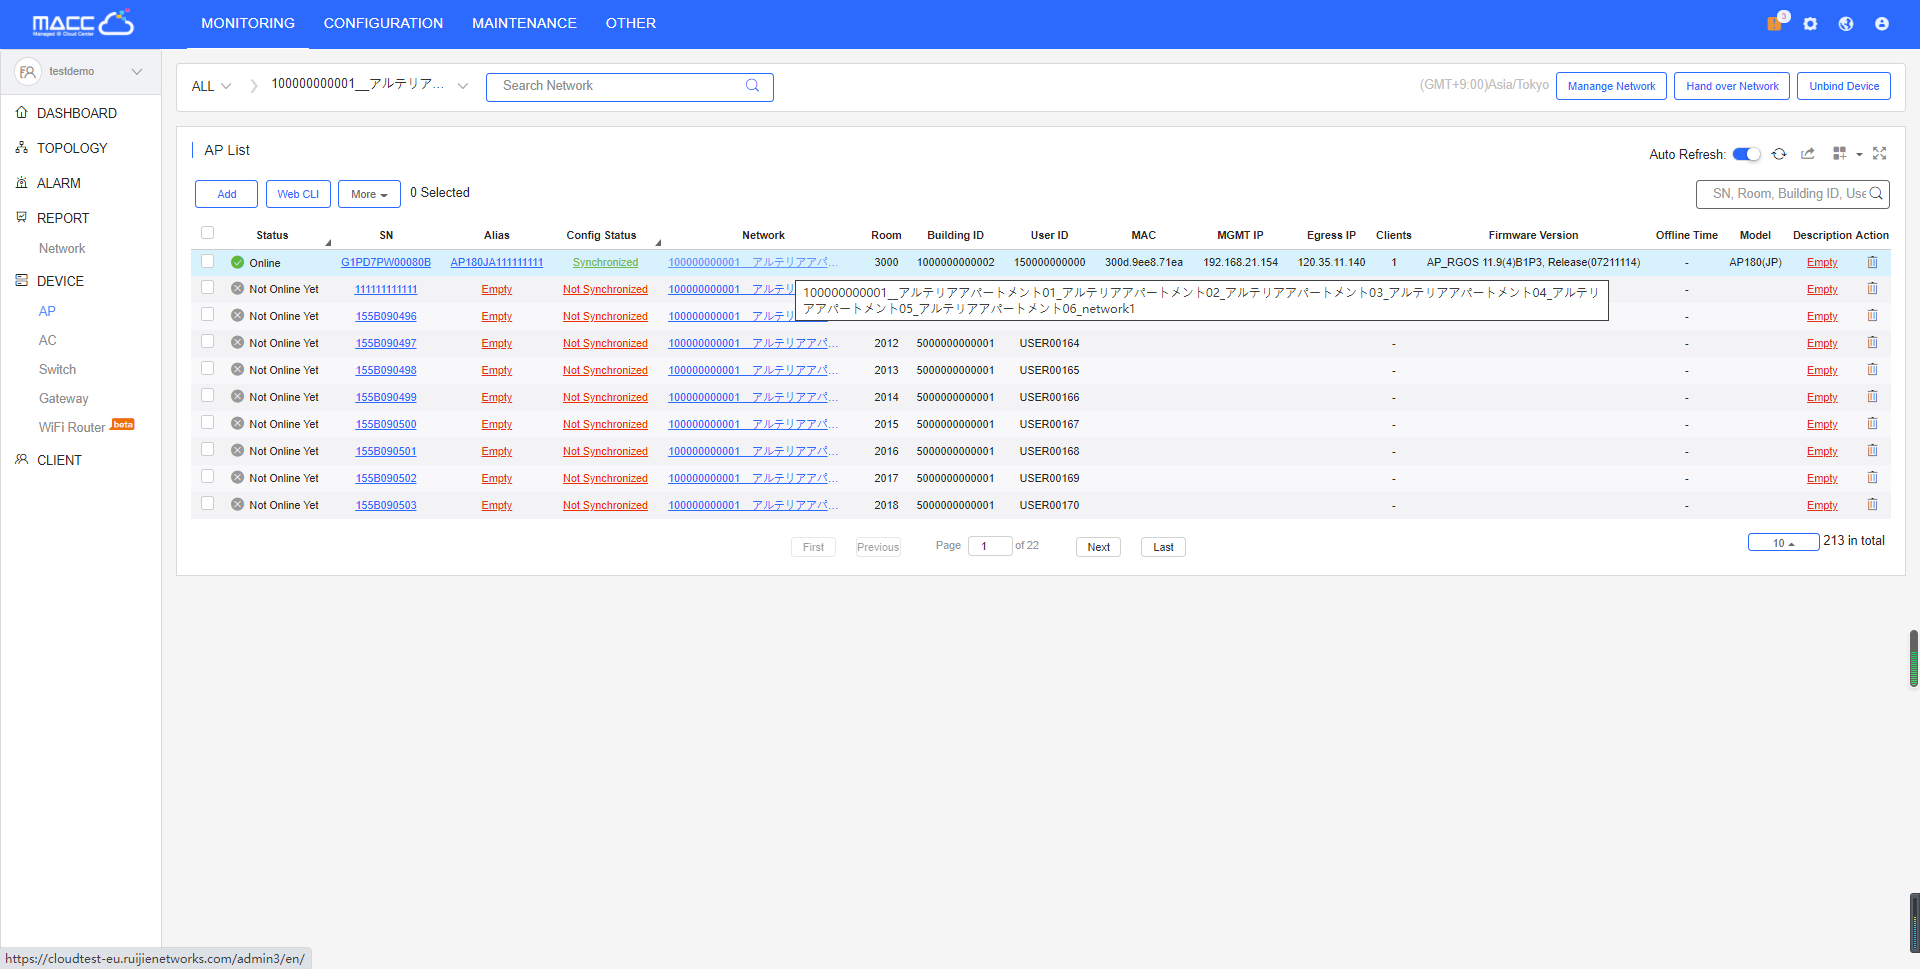Click the vertical page scrollbar

coord(1914,658)
